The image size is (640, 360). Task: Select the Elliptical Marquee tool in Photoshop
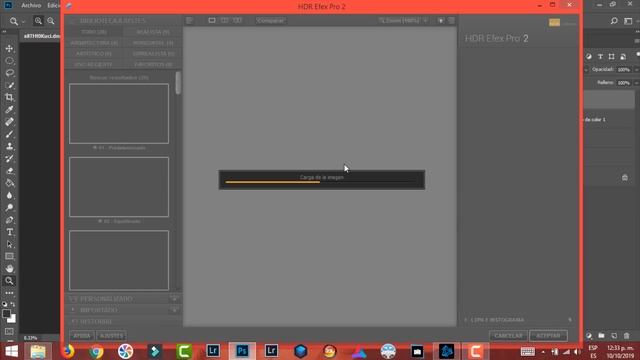pyautogui.click(x=9, y=61)
